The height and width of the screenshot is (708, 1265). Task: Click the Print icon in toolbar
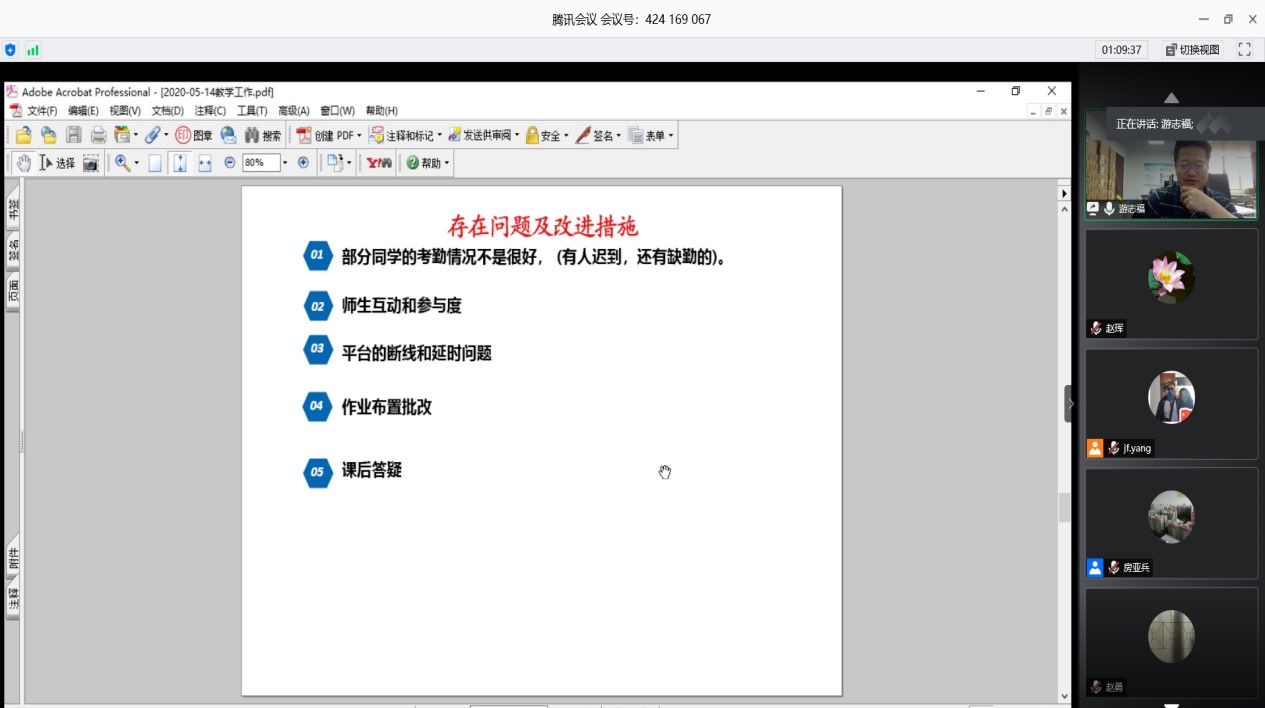[x=98, y=135]
